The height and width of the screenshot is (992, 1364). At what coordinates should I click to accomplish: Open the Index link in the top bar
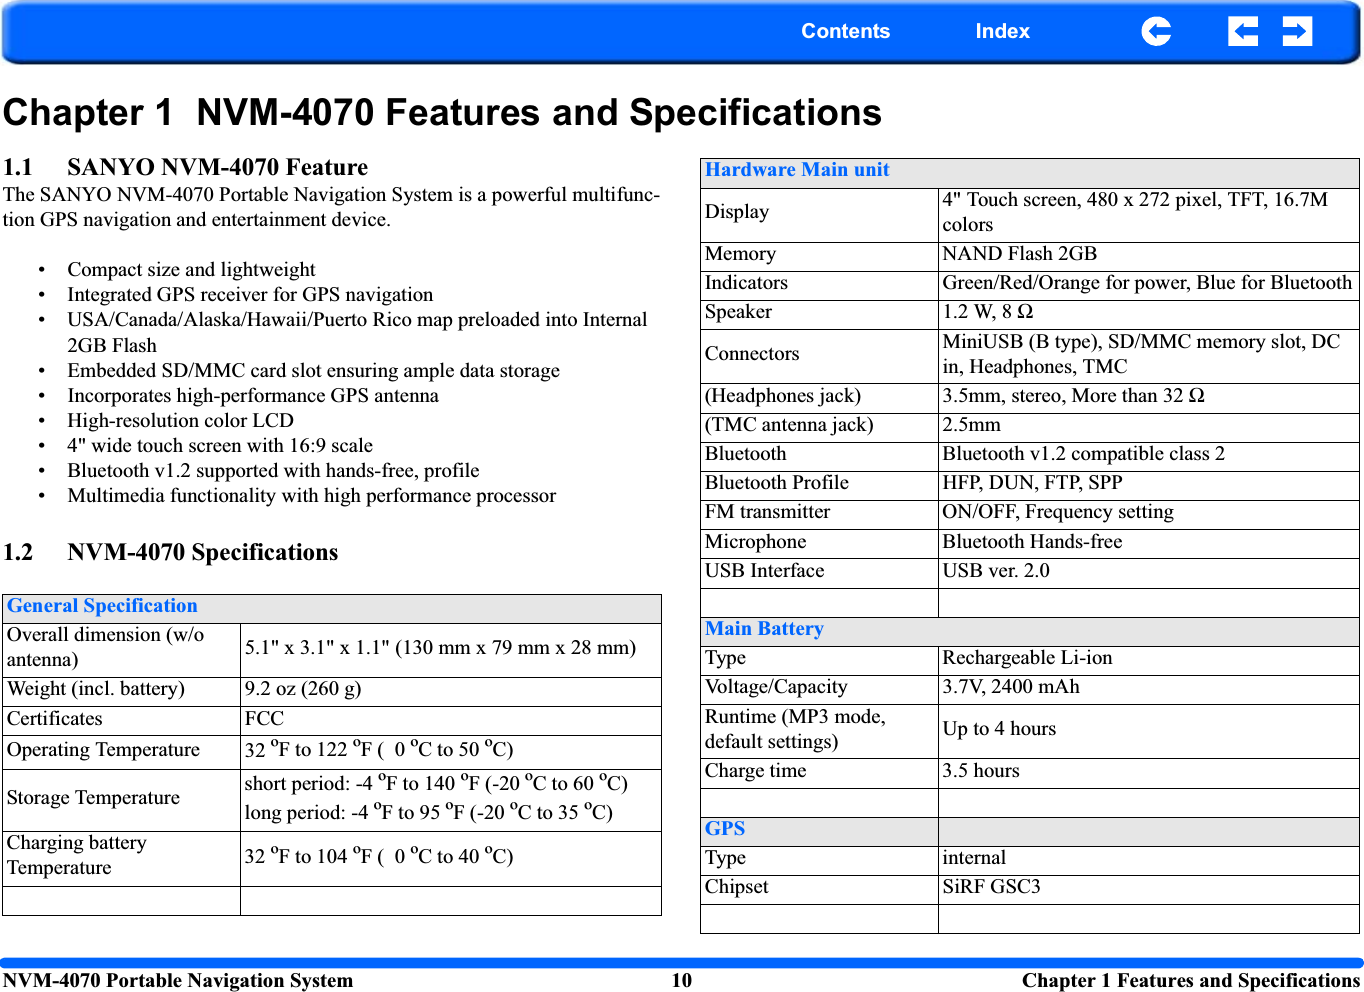[x=1002, y=31]
